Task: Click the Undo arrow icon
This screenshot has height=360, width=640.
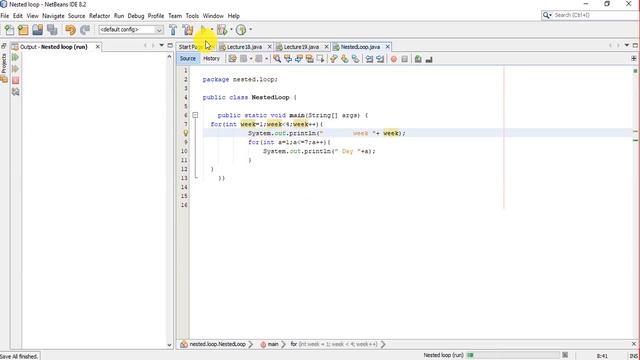Action: tap(70, 30)
